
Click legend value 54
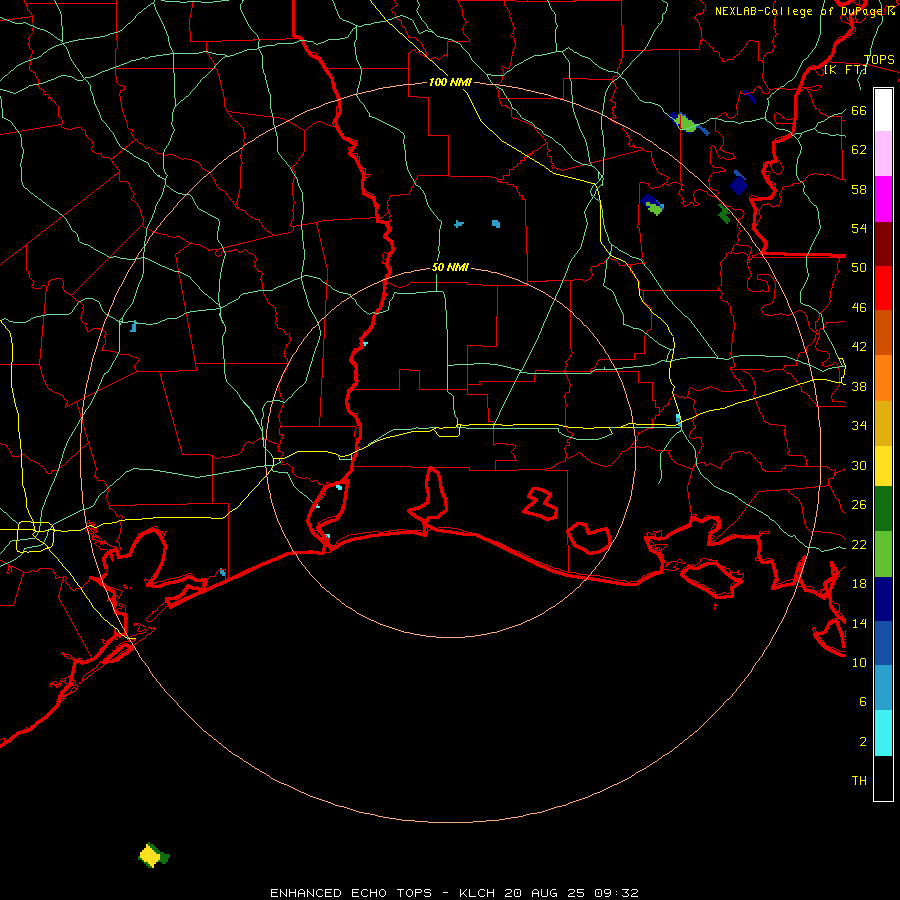(x=859, y=228)
